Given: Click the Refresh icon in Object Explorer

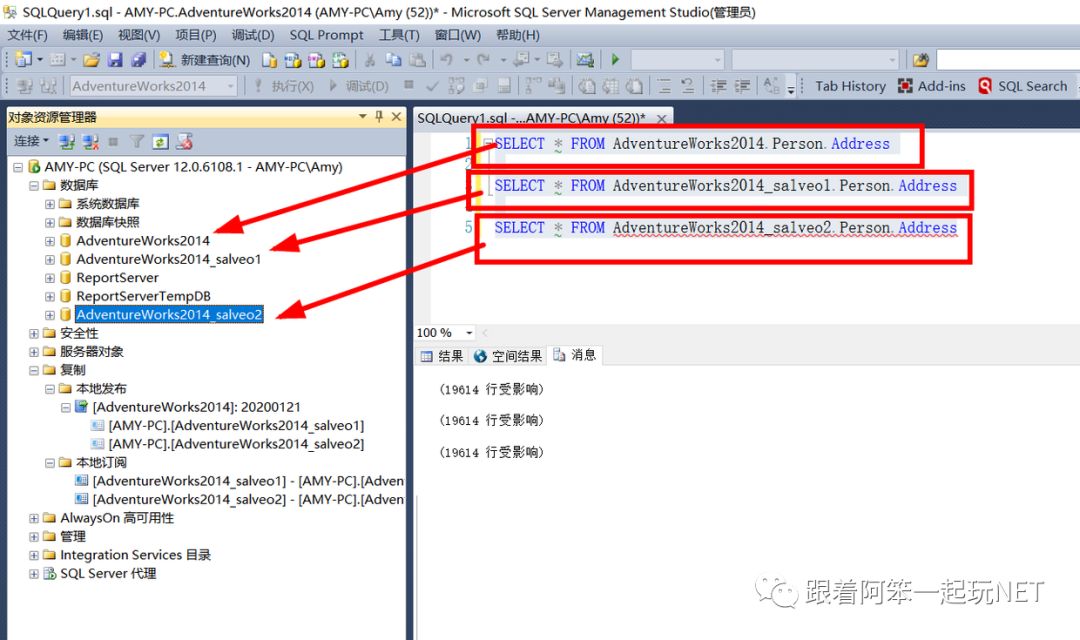Looking at the screenshot, I should (160, 142).
